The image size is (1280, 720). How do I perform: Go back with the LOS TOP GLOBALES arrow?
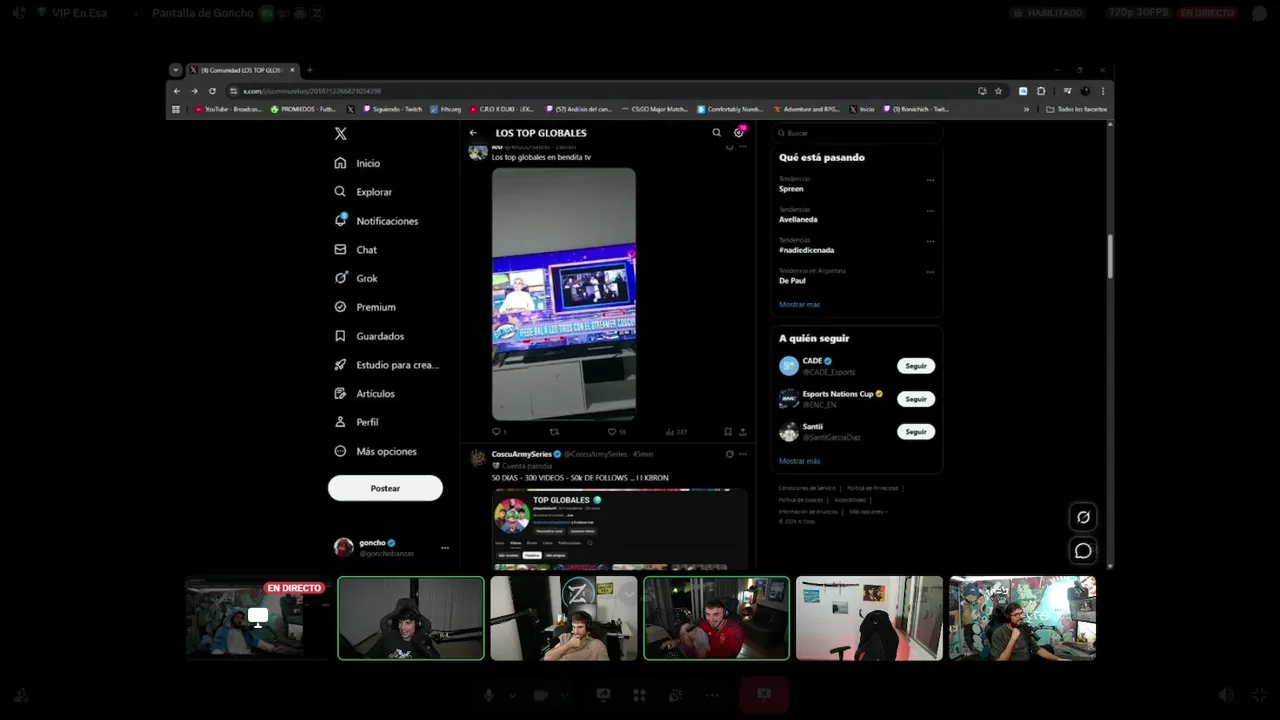[x=473, y=133]
